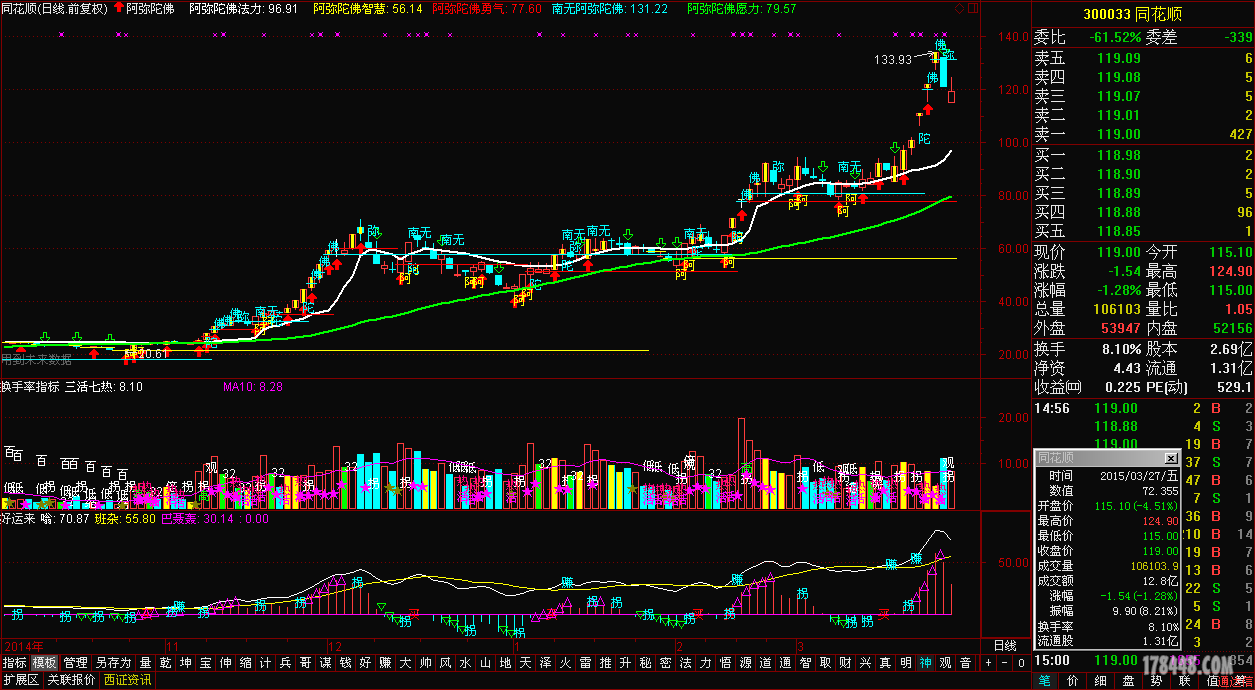Open the 管理 tab

75,662
